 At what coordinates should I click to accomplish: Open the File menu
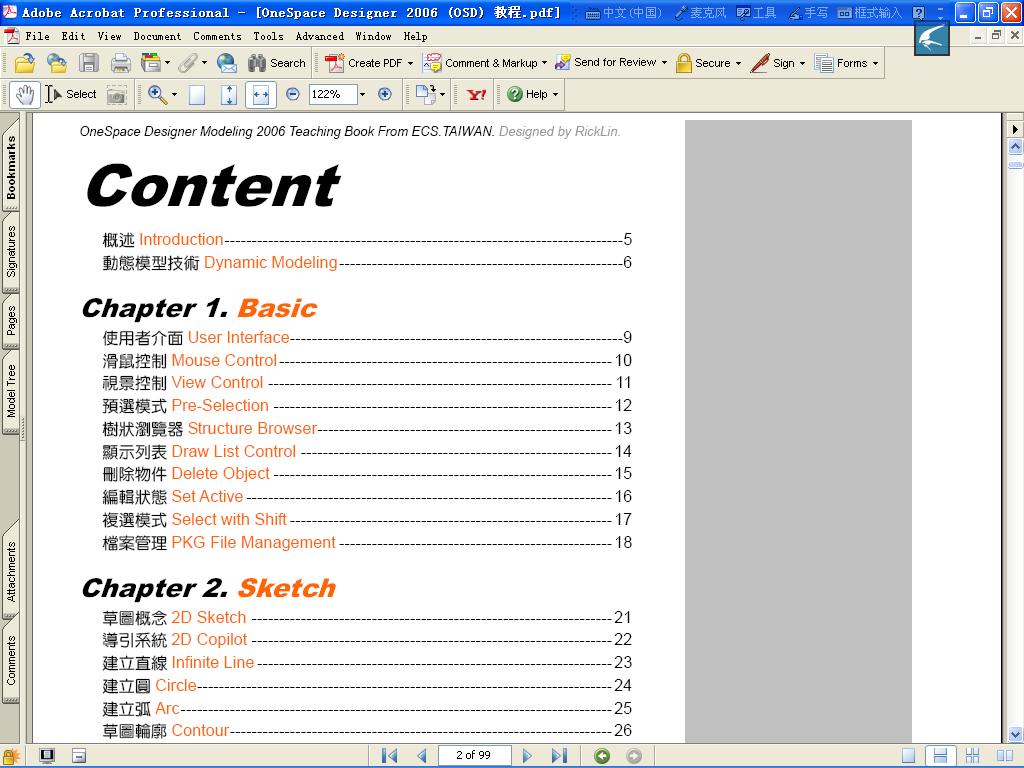pos(38,37)
